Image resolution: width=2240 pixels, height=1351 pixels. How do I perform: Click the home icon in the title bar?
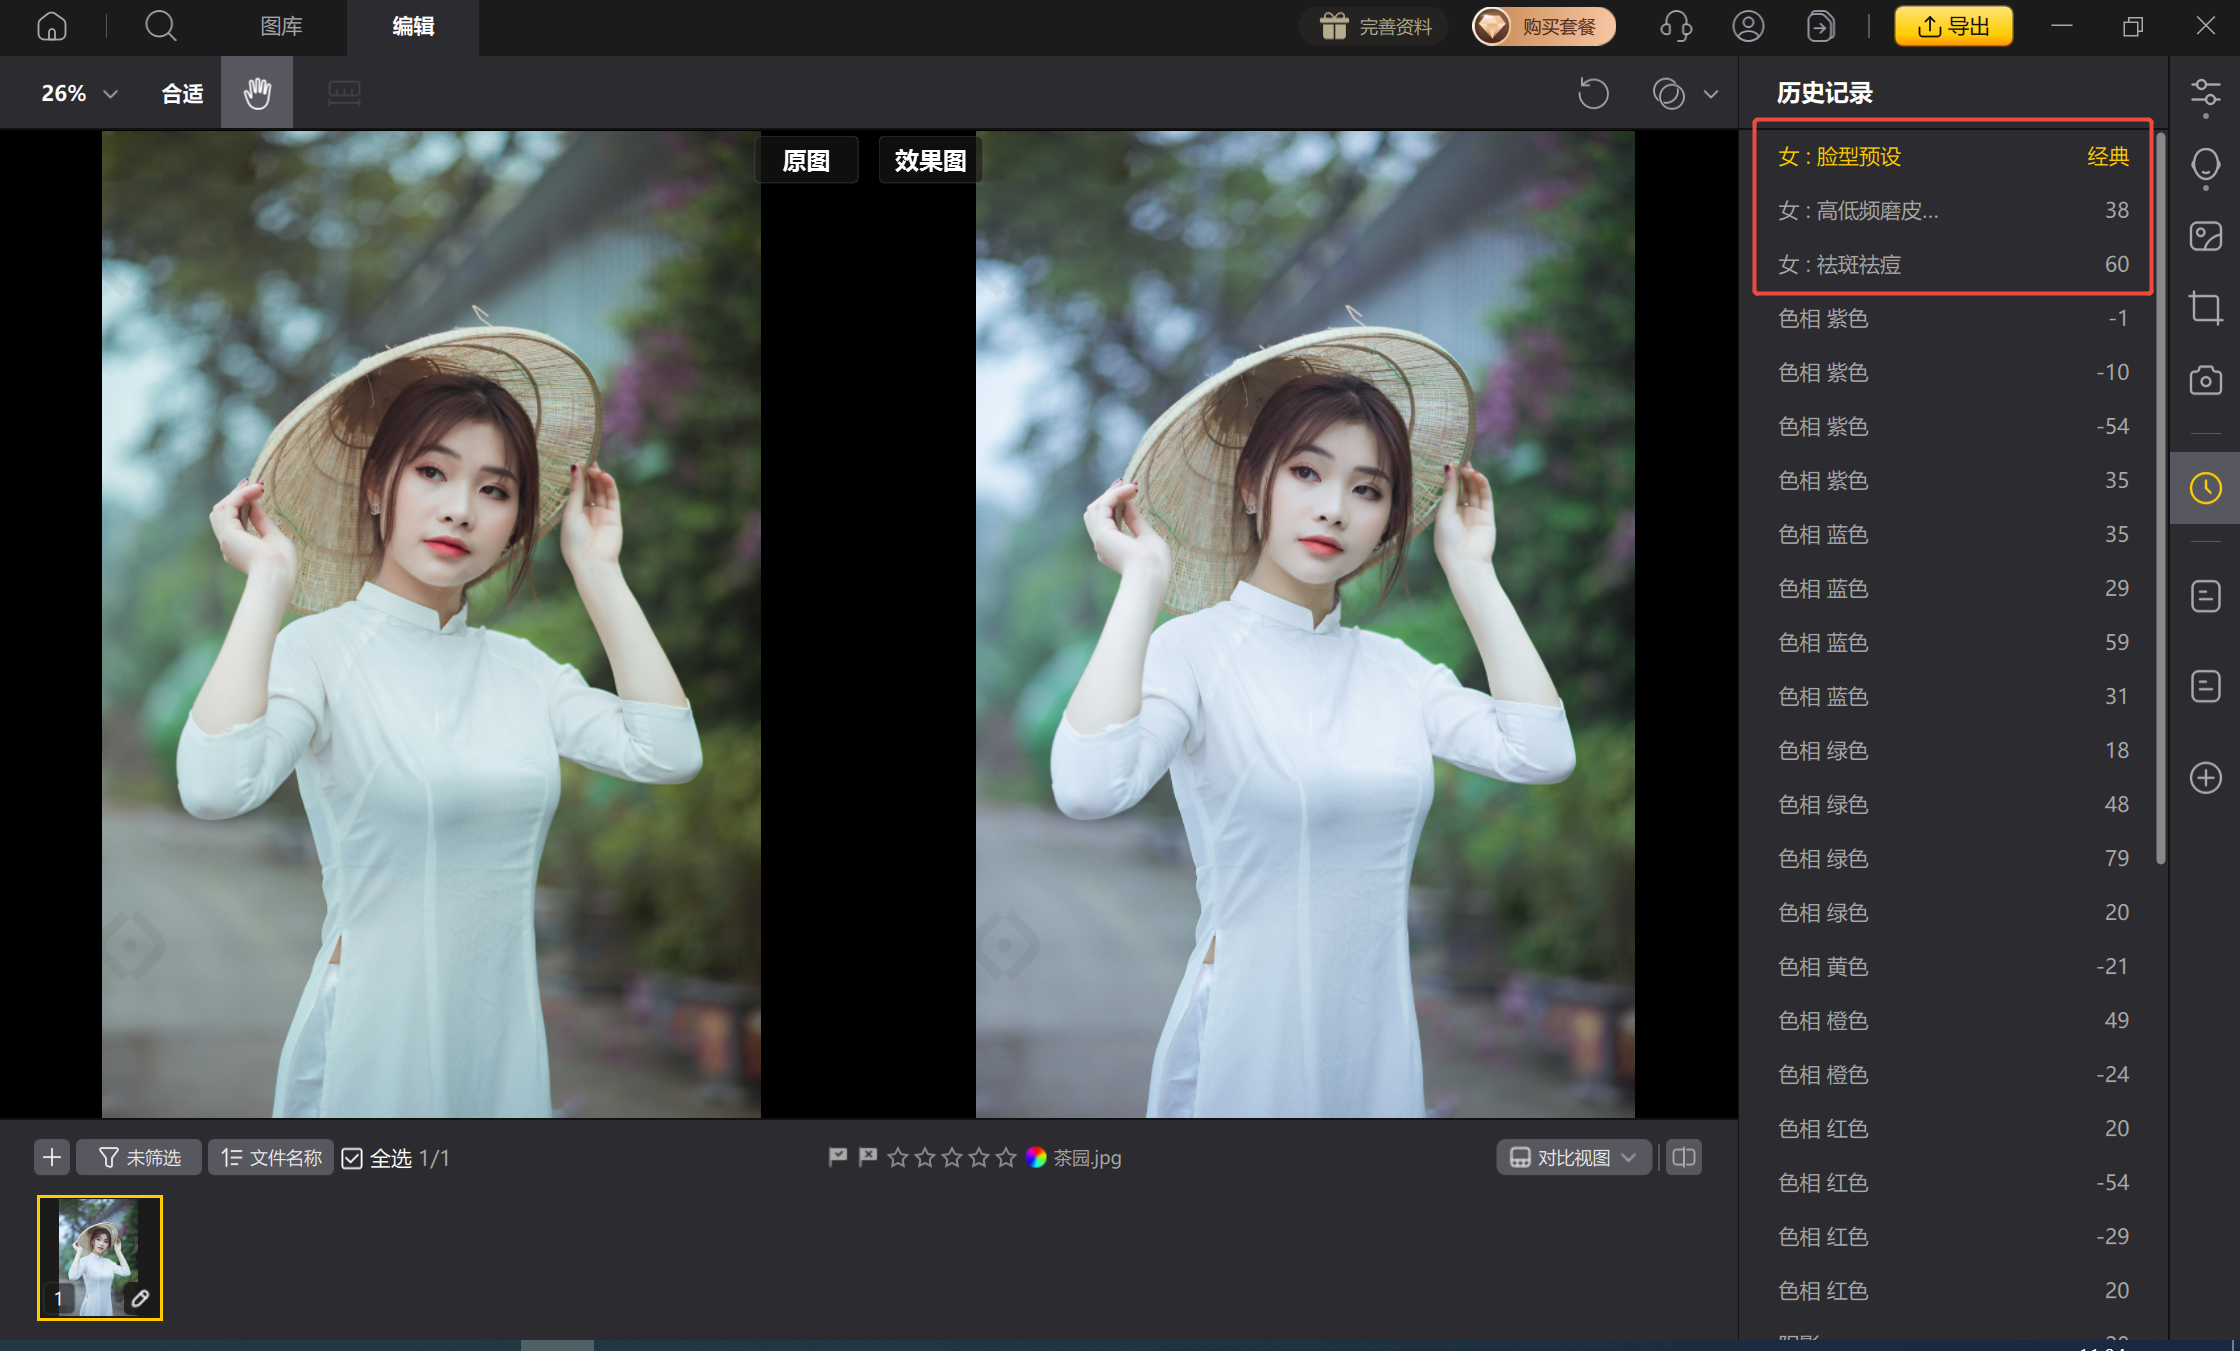click(x=51, y=26)
